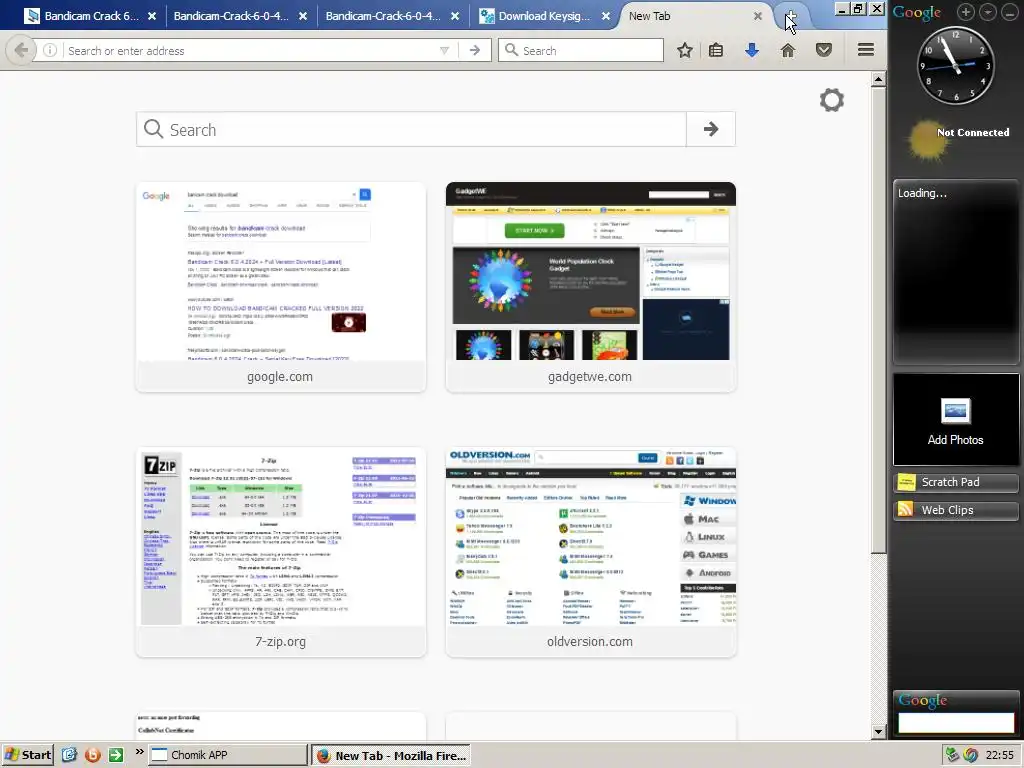Add gadgets with sidebar plus icon
The width and height of the screenshot is (1024, 768).
point(966,12)
